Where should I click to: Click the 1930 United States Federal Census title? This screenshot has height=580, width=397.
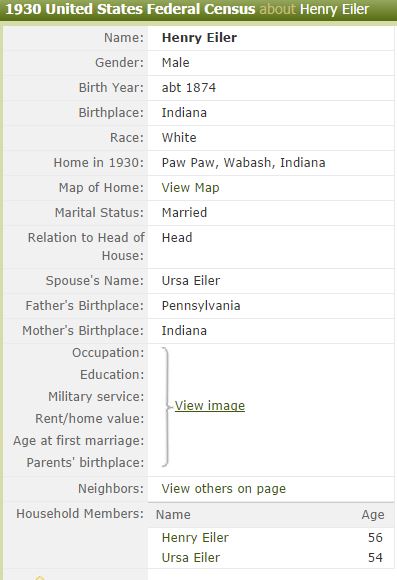[130, 9]
